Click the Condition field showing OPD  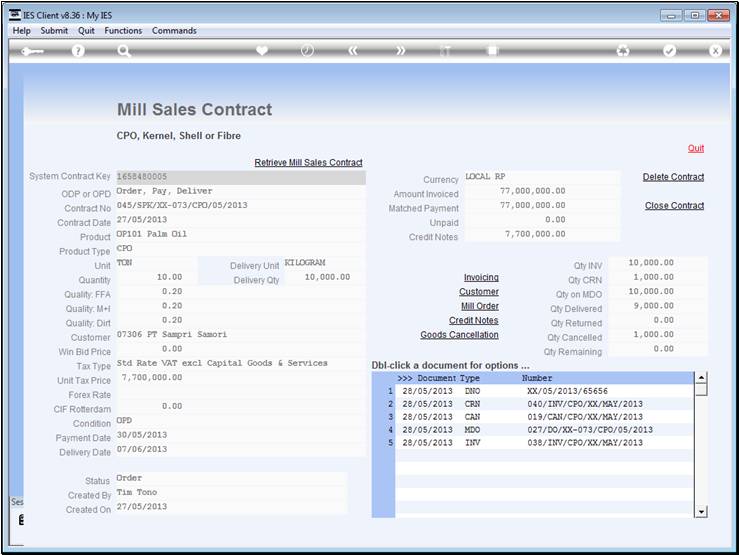coord(241,421)
